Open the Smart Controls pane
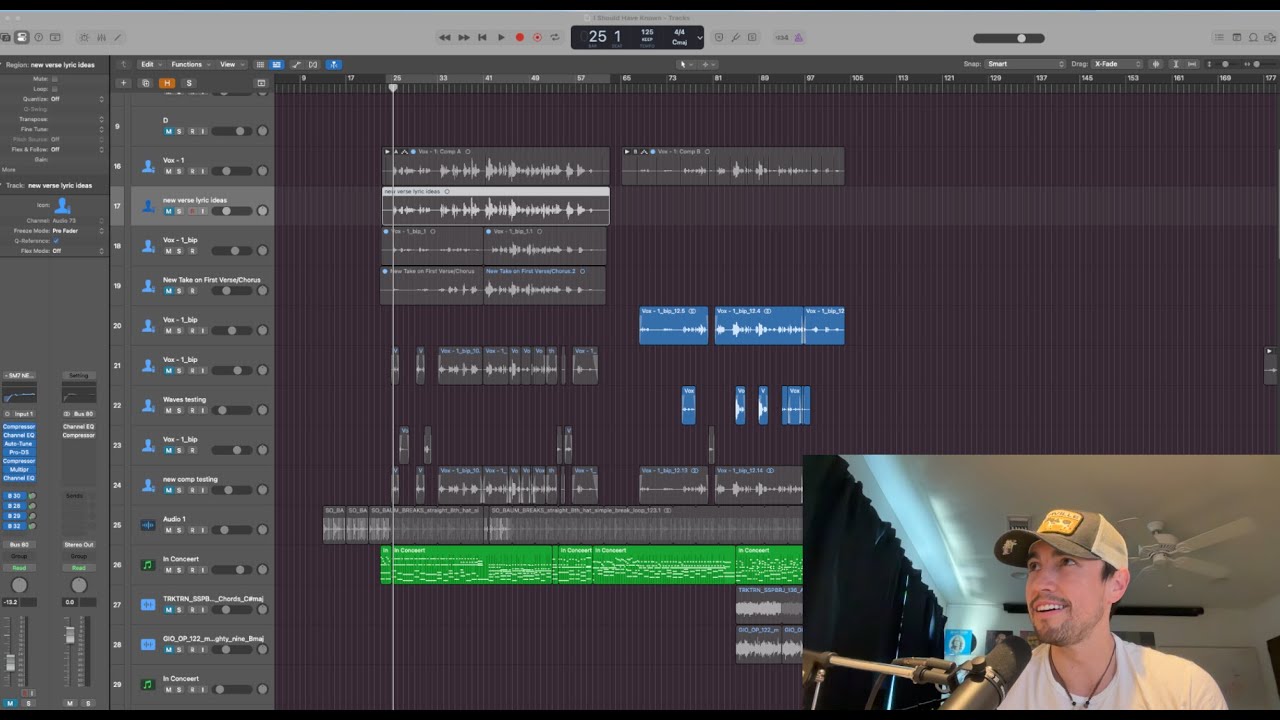This screenshot has height=720, width=1280. tap(83, 37)
